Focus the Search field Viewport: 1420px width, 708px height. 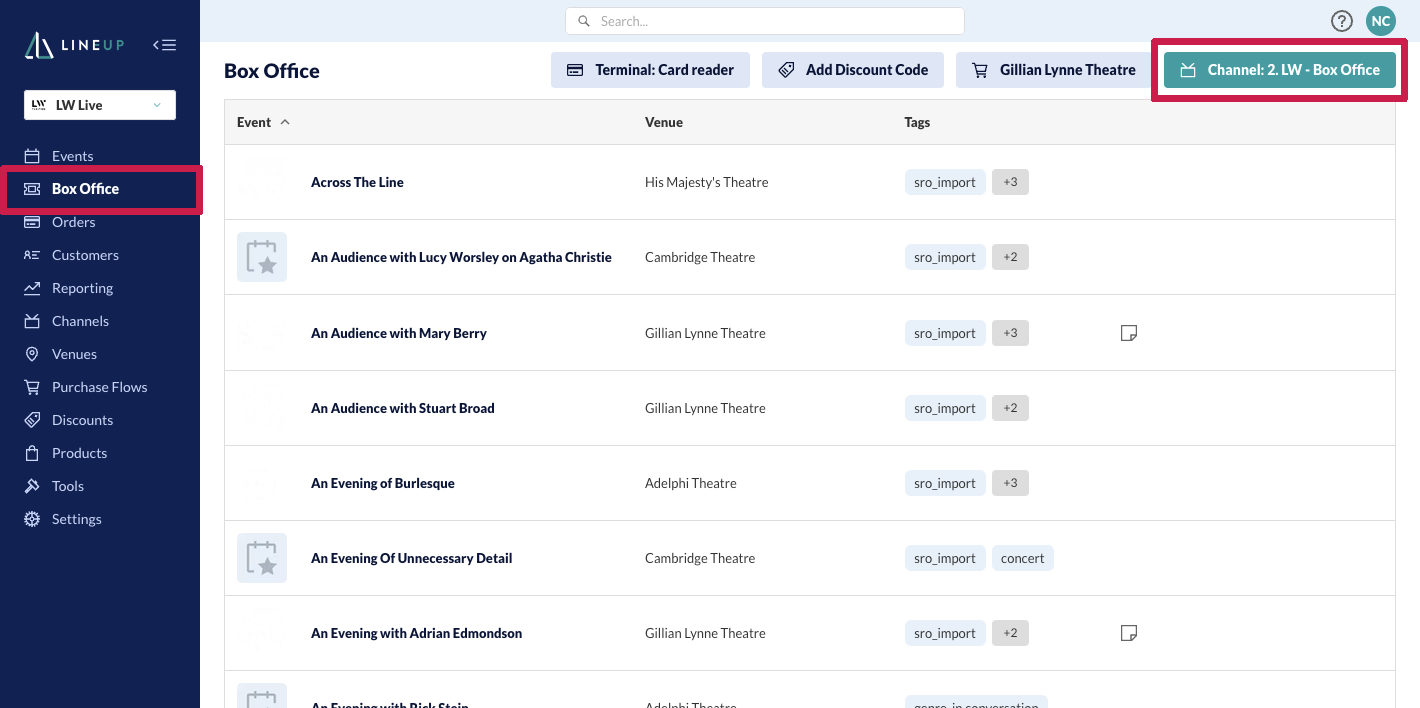[765, 21]
